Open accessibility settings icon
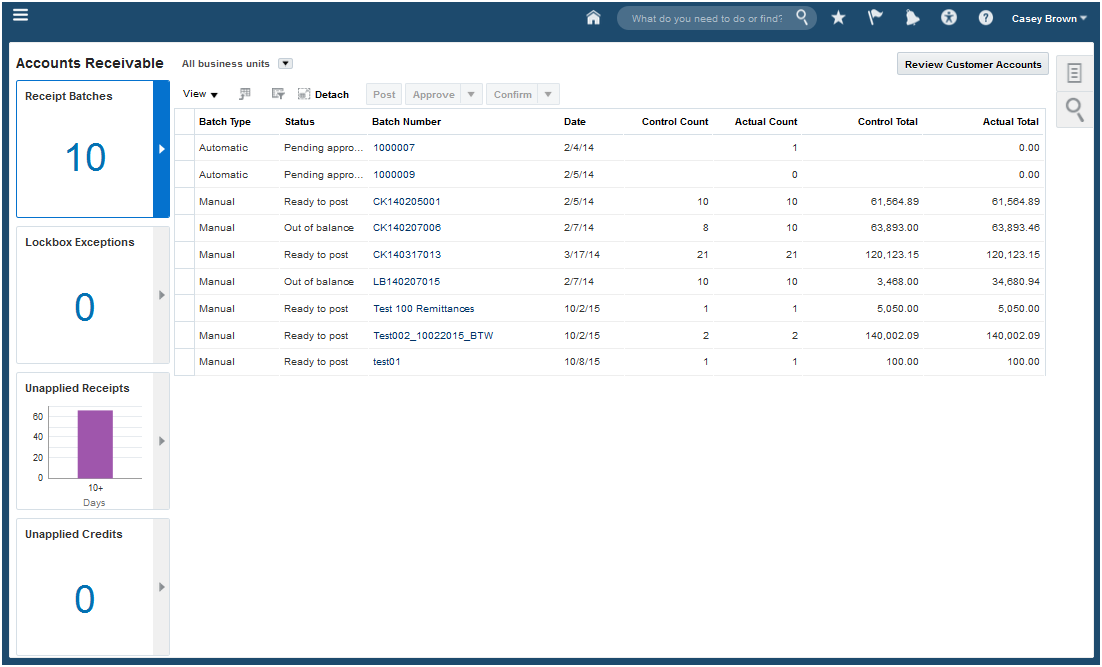This screenshot has height=667, width=1102. coord(949,18)
